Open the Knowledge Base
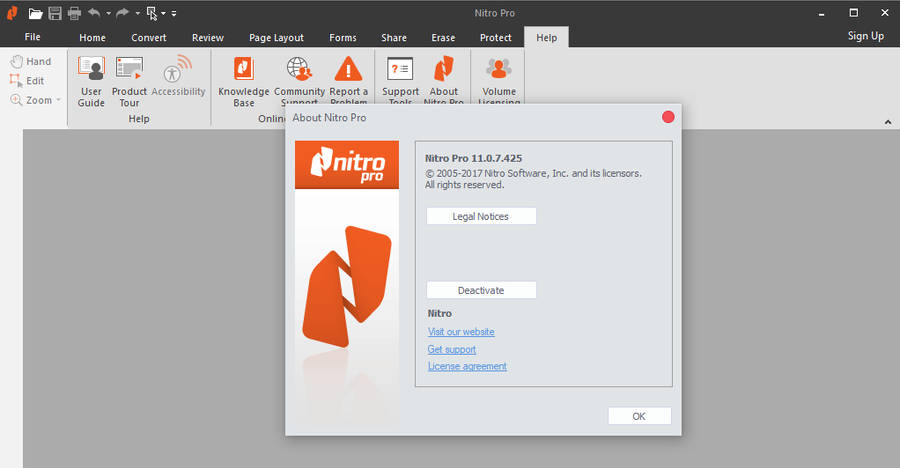Screen dimensions: 900x468 (x=243, y=80)
